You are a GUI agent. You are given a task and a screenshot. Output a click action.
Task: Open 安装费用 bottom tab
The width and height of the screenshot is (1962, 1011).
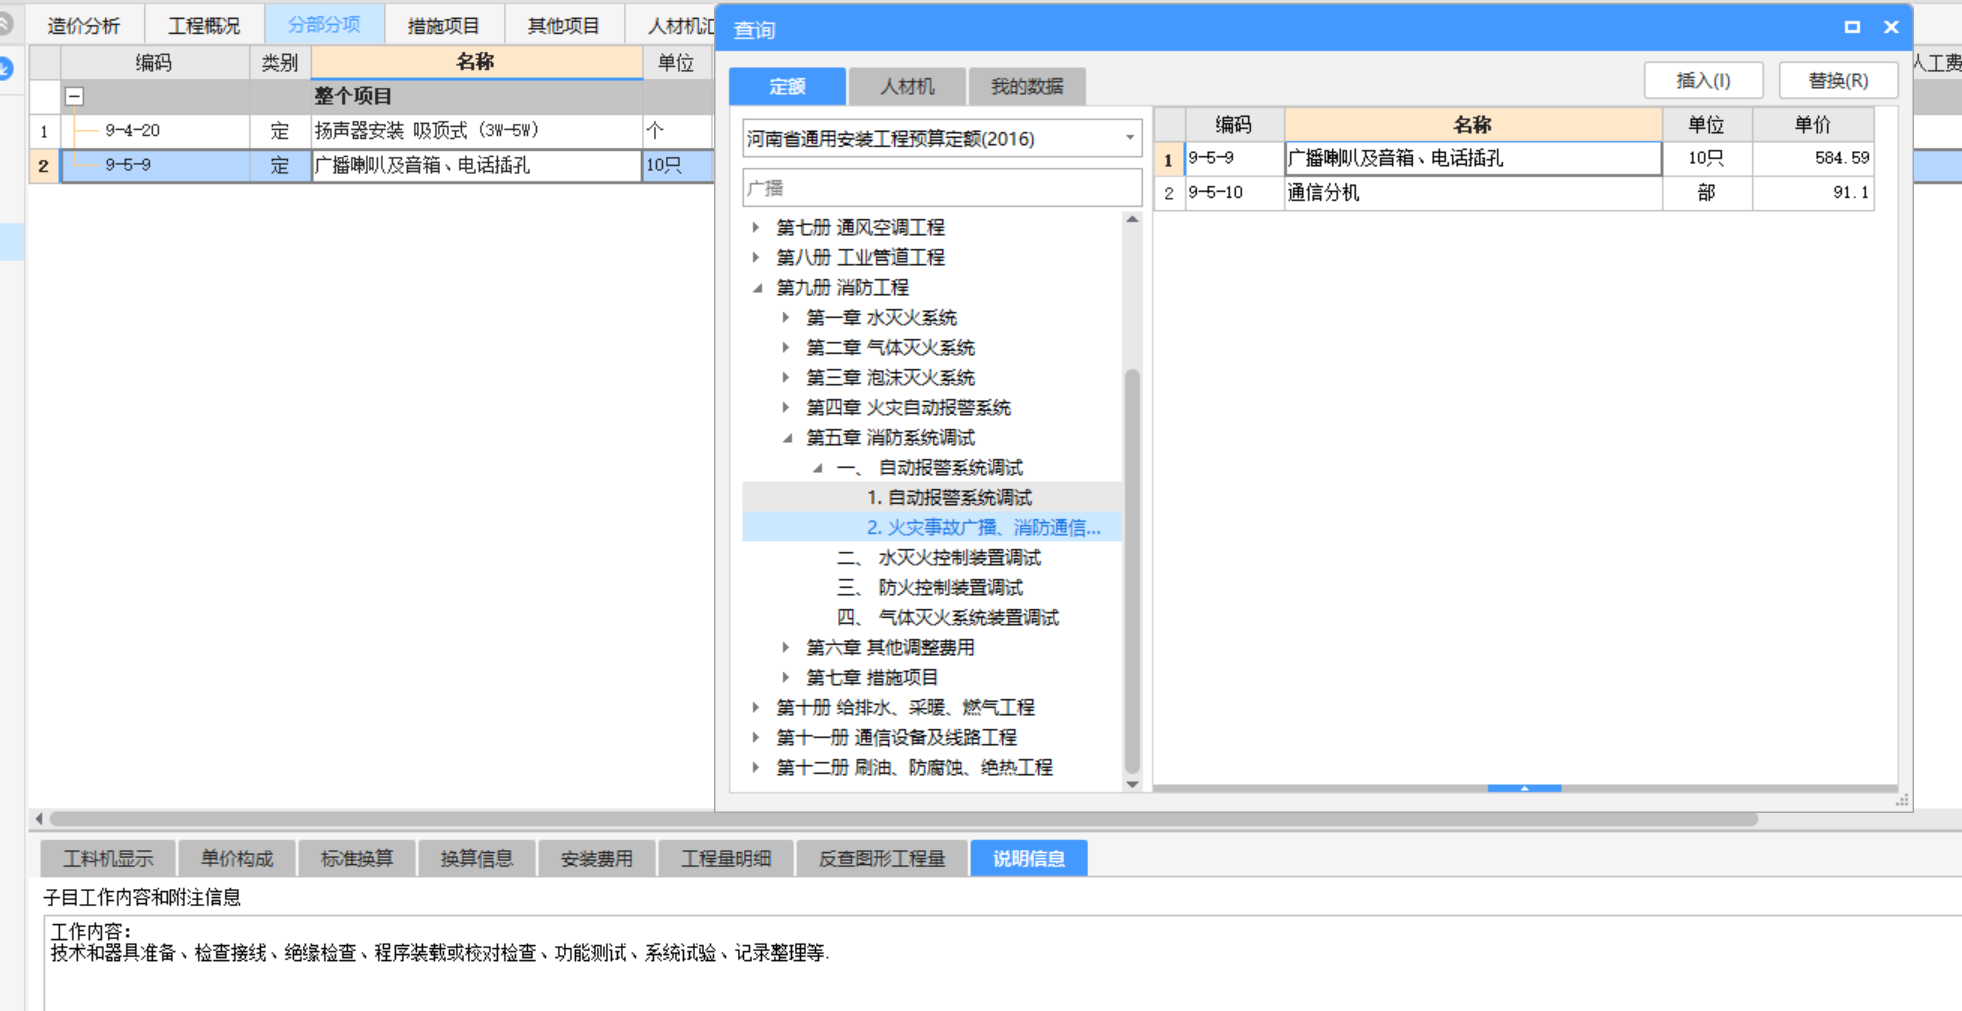[596, 858]
